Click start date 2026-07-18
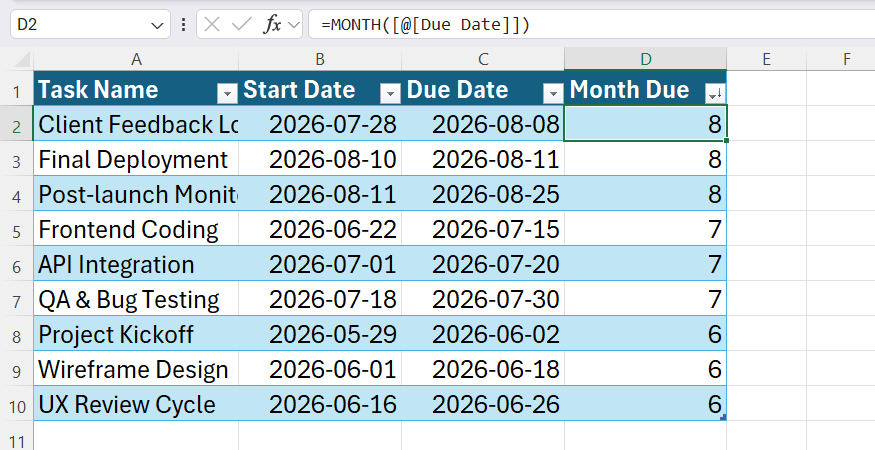This screenshot has width=875, height=450. tap(320, 299)
